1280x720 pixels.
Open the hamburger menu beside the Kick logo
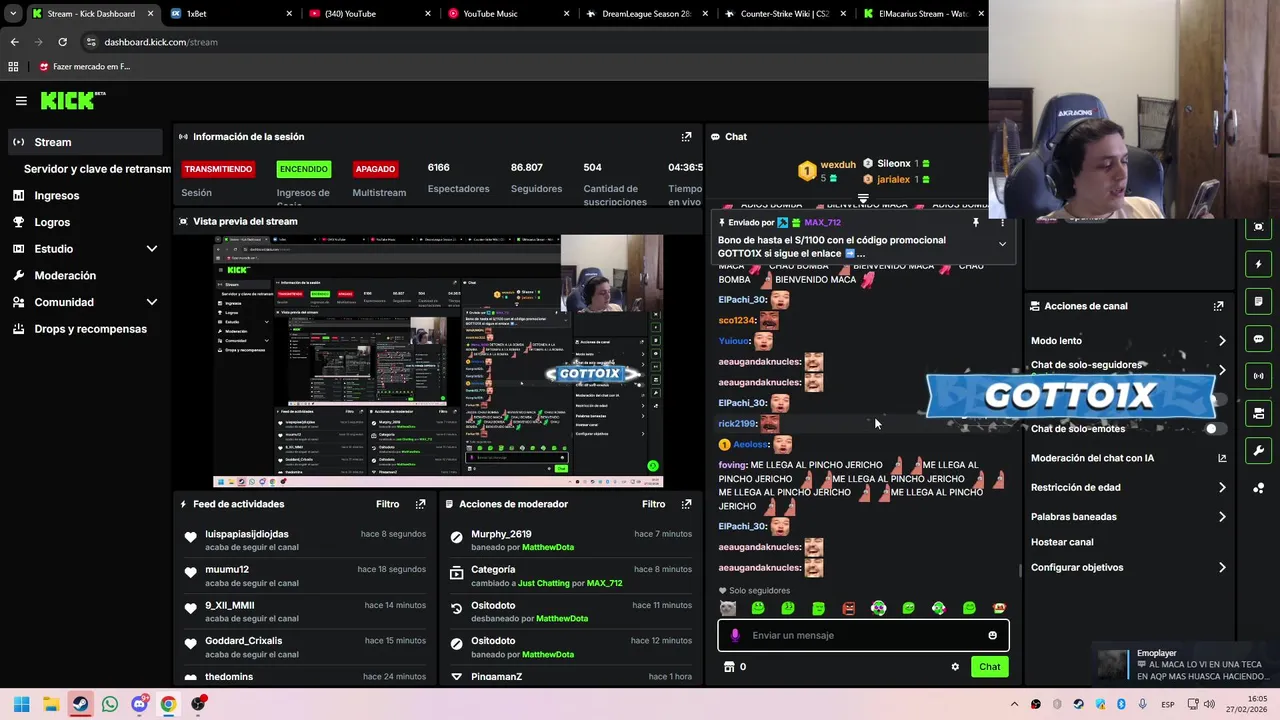[21, 101]
